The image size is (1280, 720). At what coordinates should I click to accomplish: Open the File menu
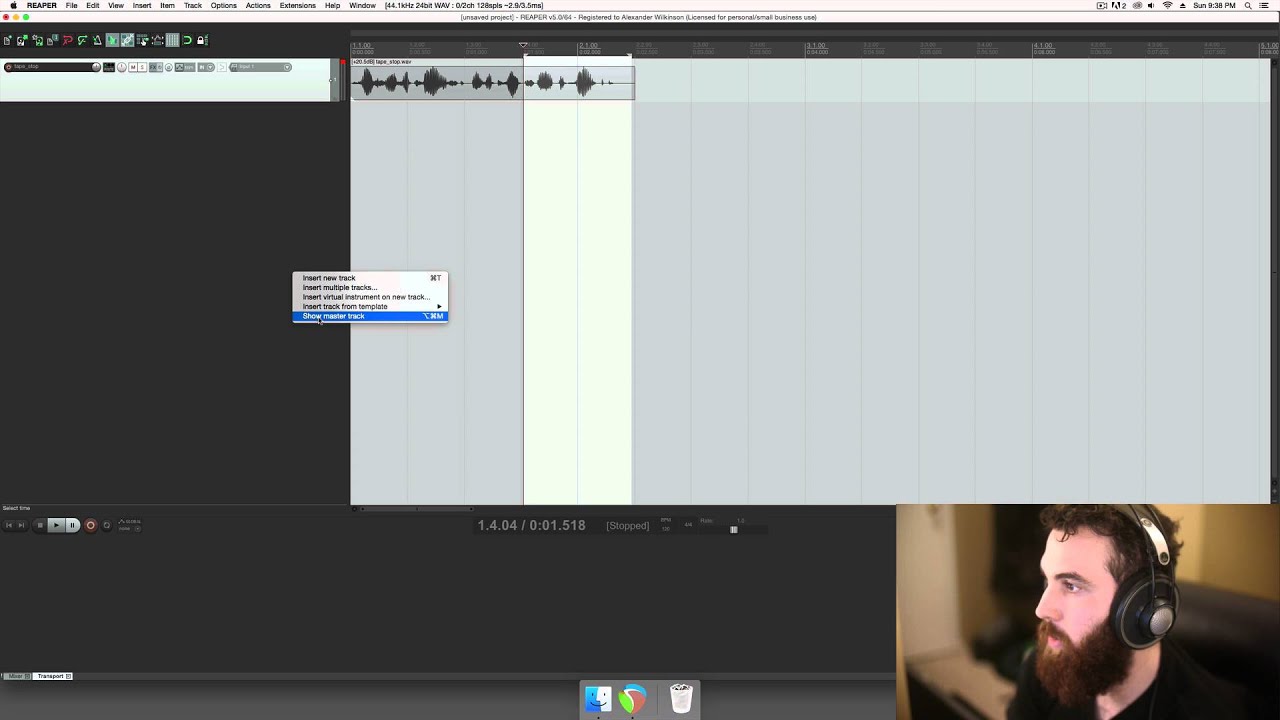(72, 5)
